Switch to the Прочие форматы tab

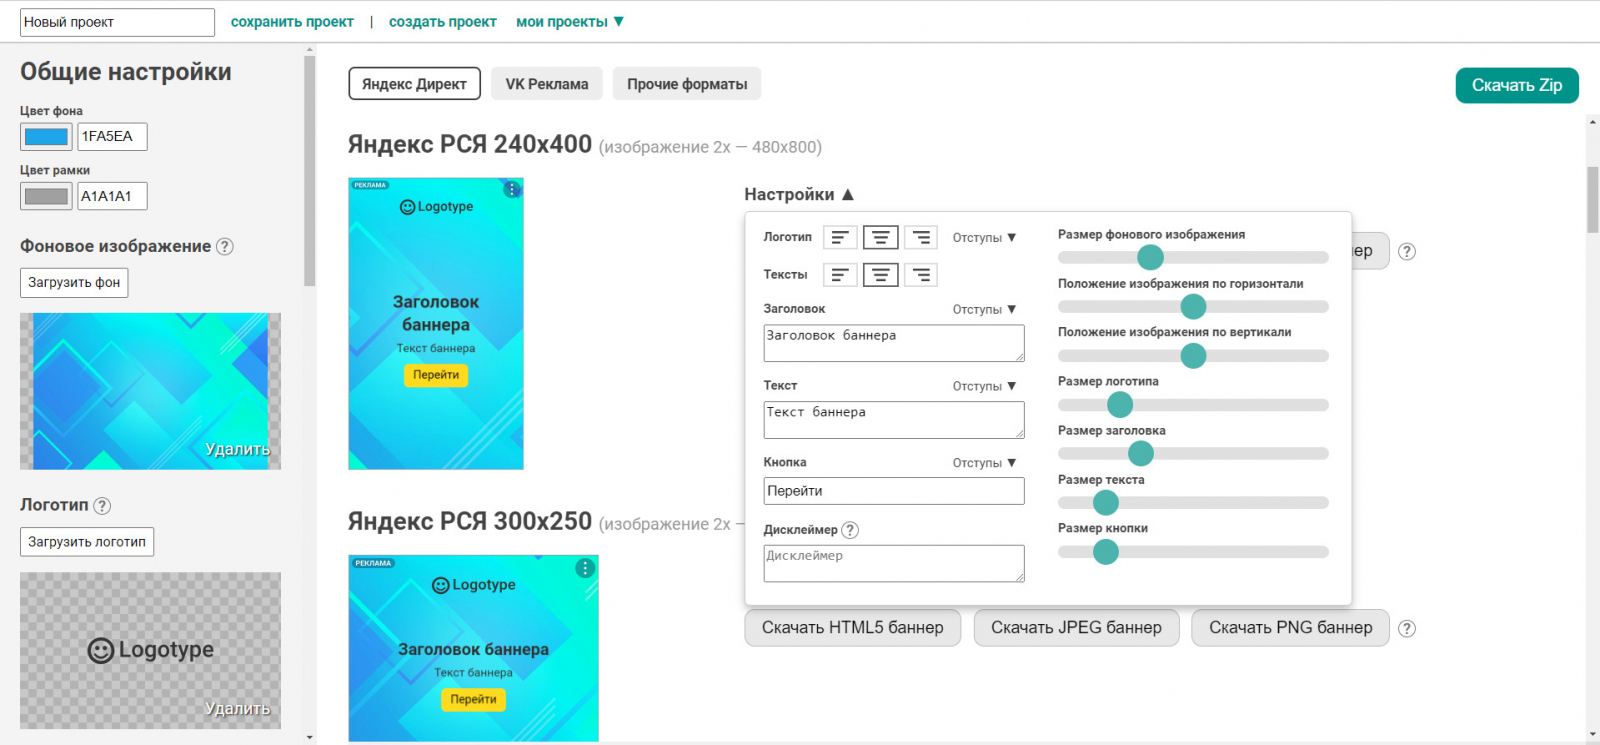(x=687, y=84)
